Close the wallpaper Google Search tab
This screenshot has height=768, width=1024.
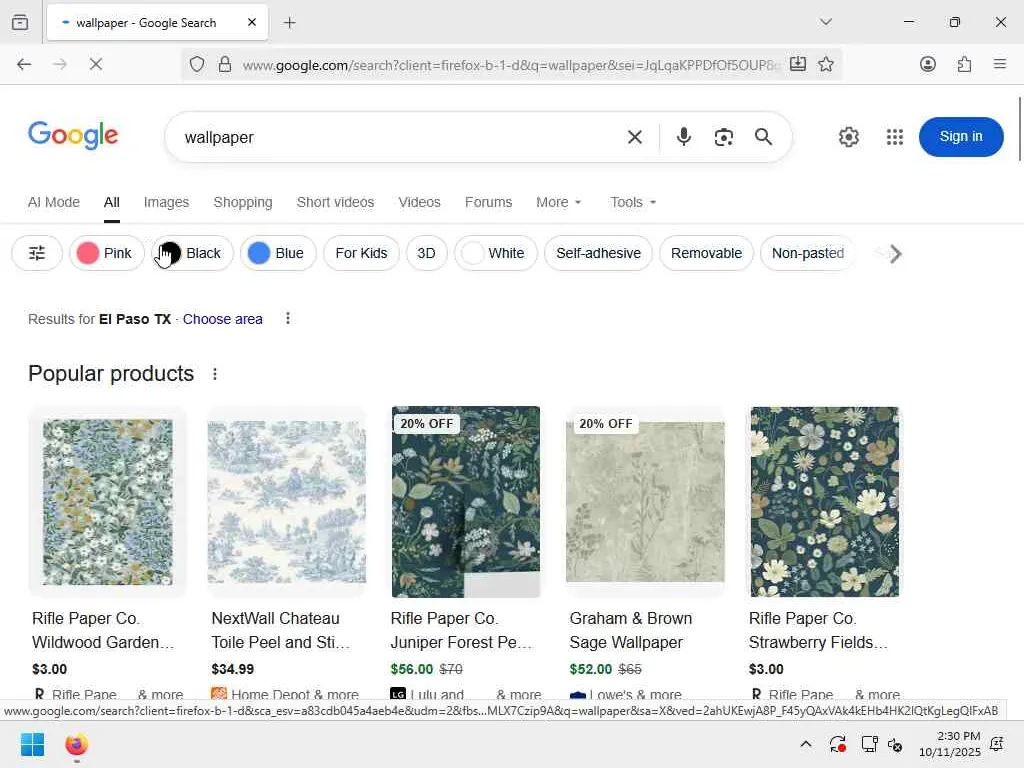point(252,22)
